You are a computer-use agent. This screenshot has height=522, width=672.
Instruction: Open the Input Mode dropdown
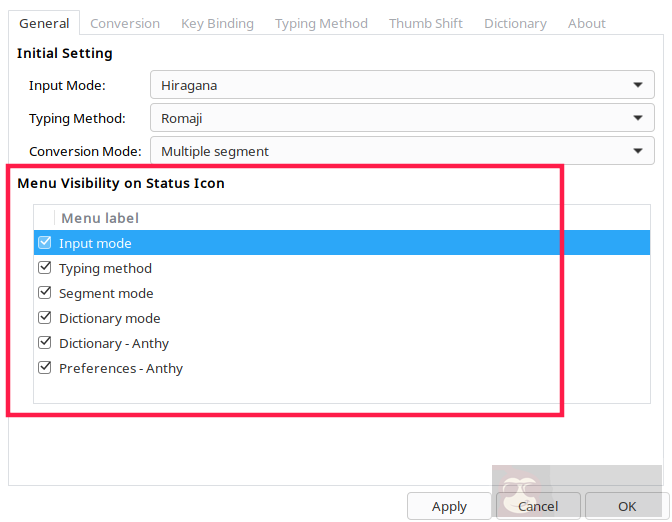click(x=402, y=86)
